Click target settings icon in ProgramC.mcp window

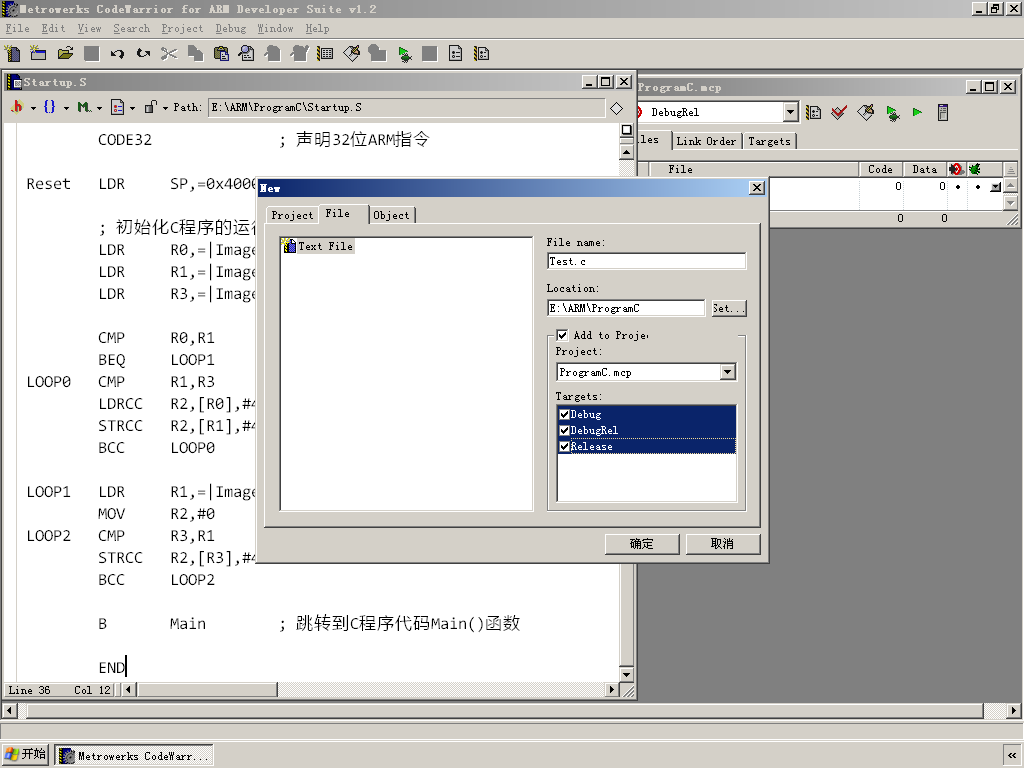813,112
